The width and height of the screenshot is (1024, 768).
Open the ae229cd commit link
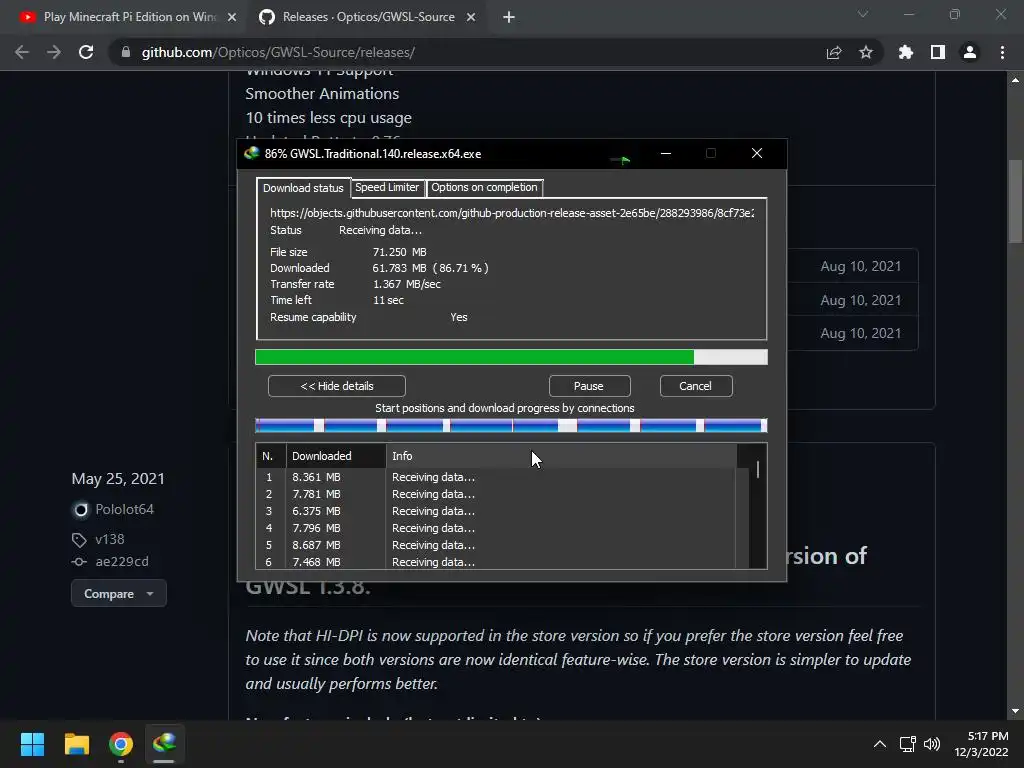[x=121, y=562]
